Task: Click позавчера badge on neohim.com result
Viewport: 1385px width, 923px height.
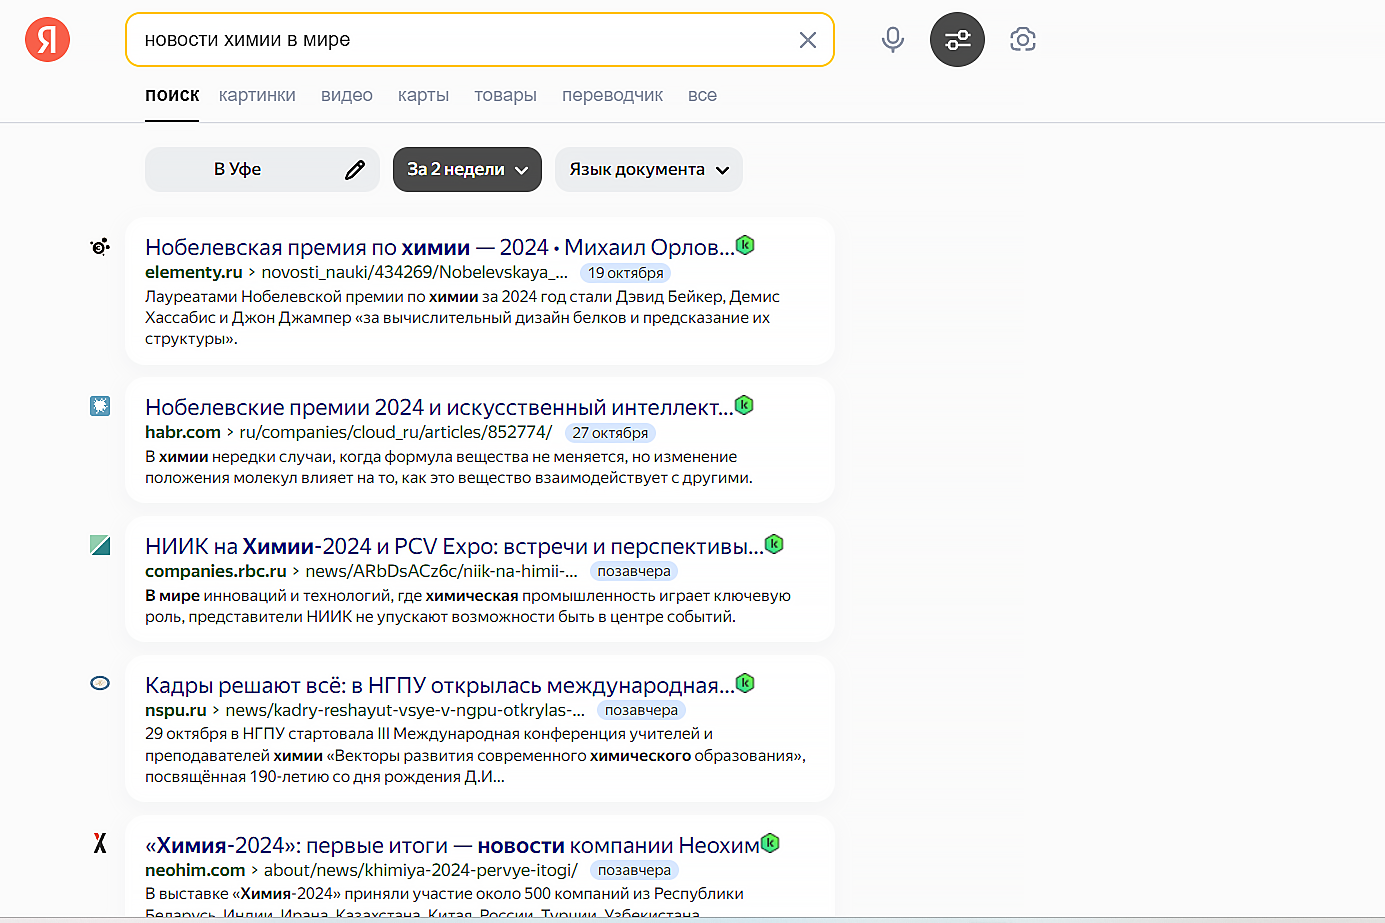Action: [x=634, y=870]
